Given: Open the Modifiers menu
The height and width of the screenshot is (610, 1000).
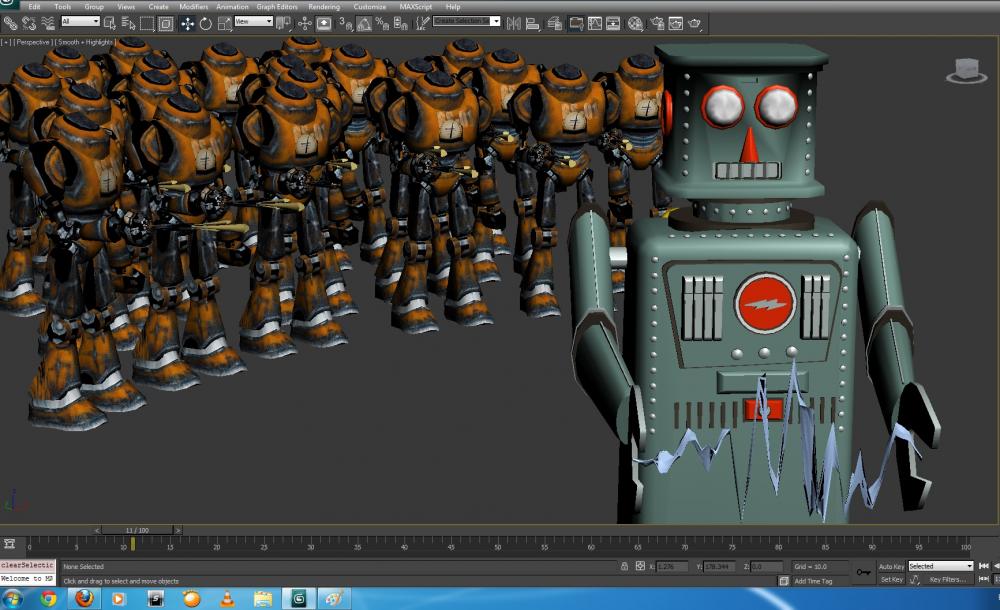Looking at the screenshot, I should tap(193, 6).
